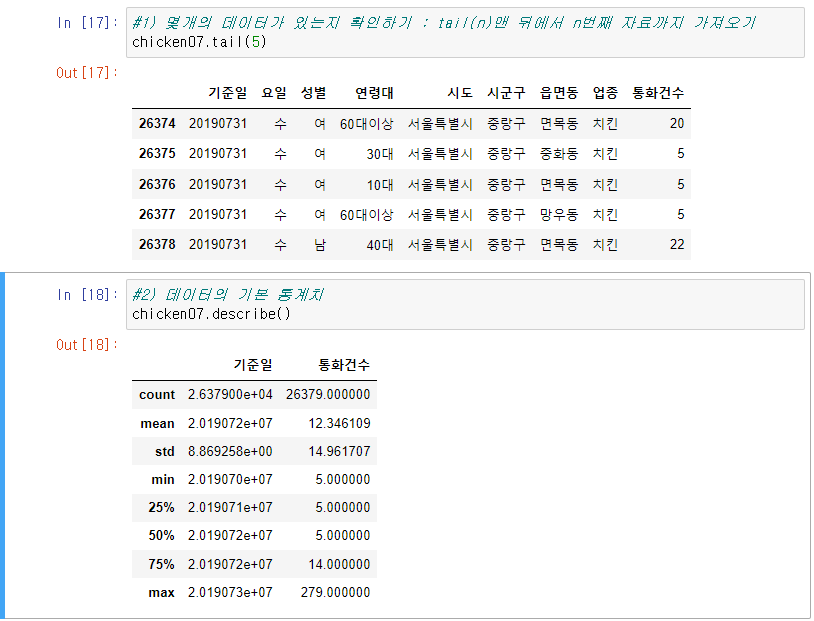Click the call count 22 cell
The image size is (814, 621).
click(676, 245)
